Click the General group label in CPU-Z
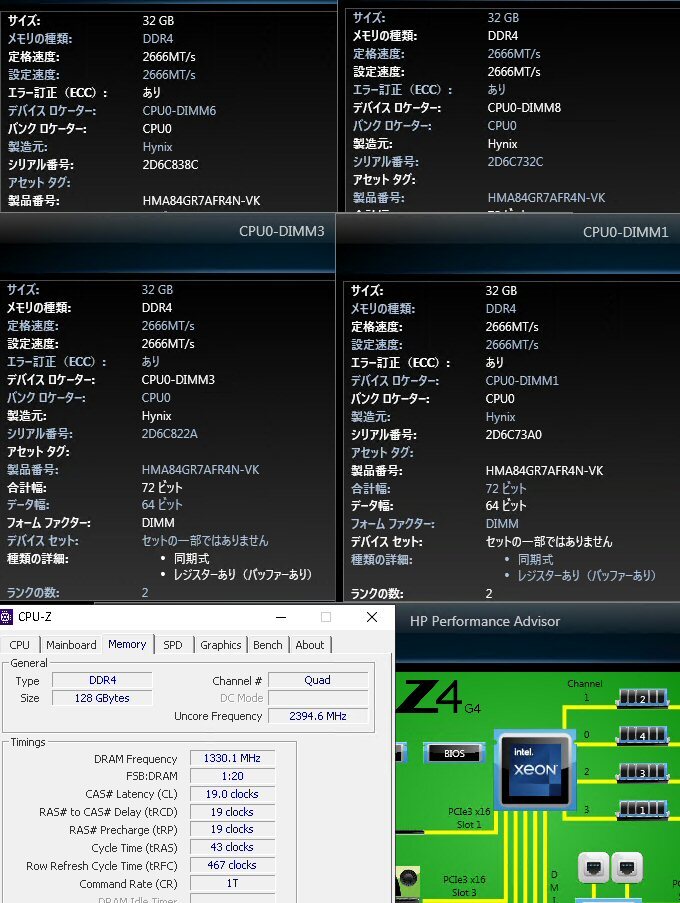This screenshot has height=903, width=680. point(29,663)
